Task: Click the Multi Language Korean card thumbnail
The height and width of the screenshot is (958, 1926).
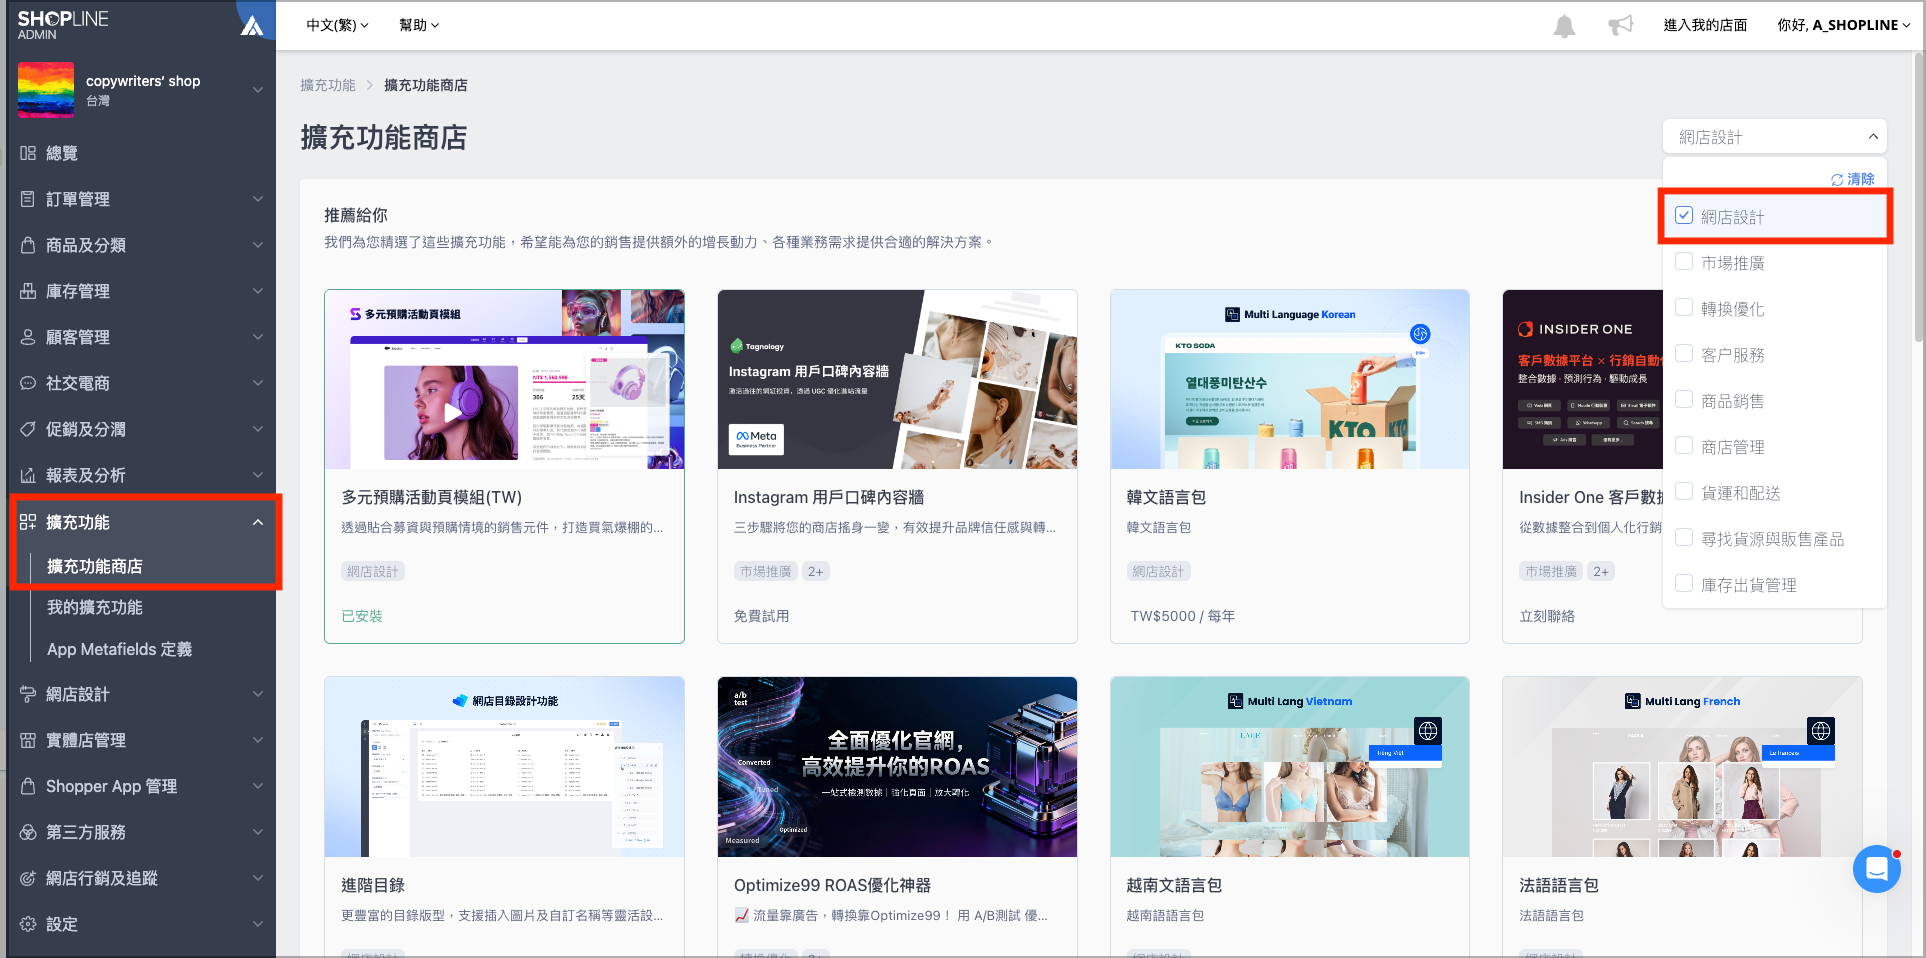Action: tap(1290, 379)
